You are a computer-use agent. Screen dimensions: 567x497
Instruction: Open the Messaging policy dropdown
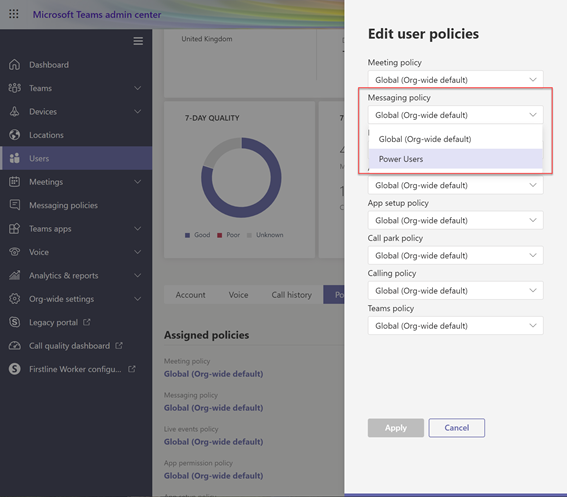455,115
